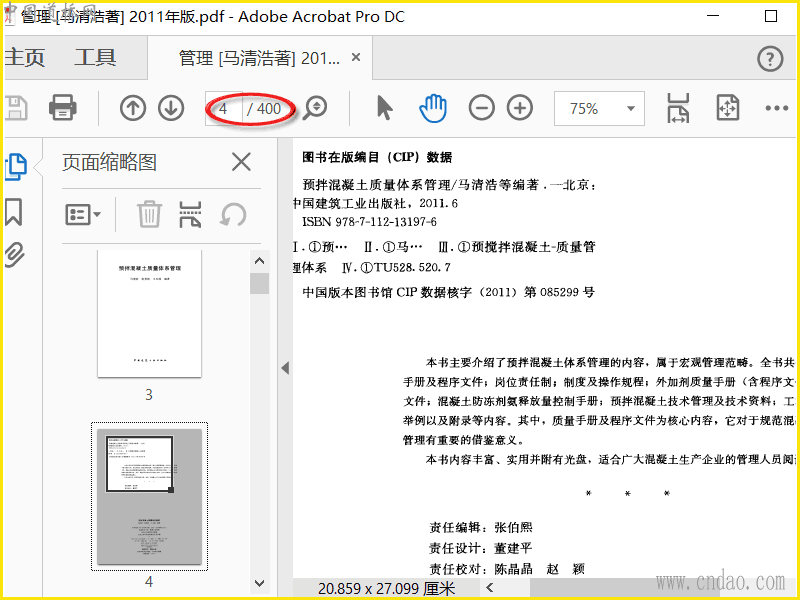Viewport: 800px width, 600px height.
Task: Minimize the Acrobat window
Action: tap(713, 16)
